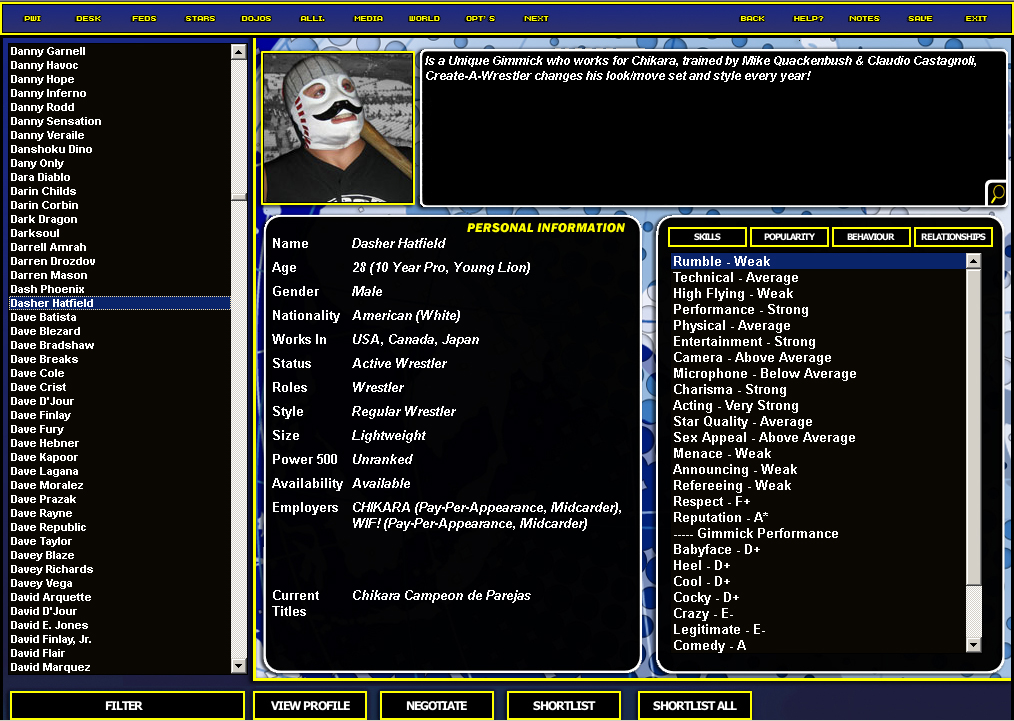This screenshot has width=1014, height=721.
Task: Click the NEGOTIATE button
Action: point(437,705)
